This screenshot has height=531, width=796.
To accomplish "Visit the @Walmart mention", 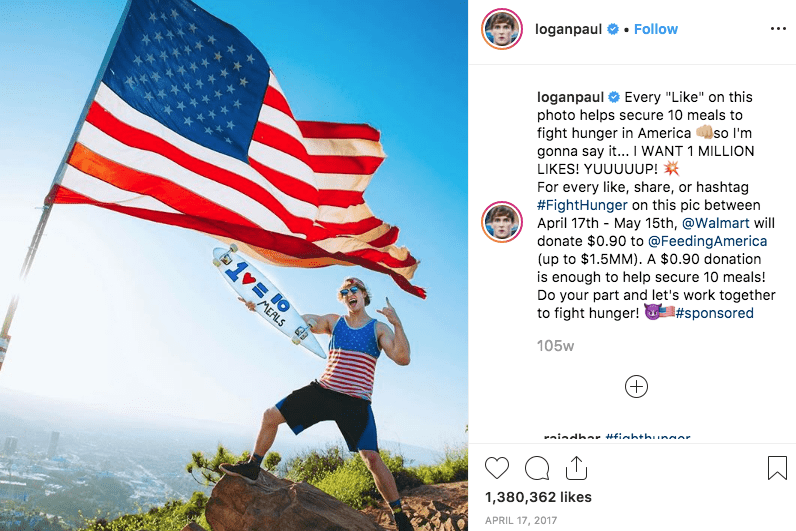I will pyautogui.click(x=715, y=223).
